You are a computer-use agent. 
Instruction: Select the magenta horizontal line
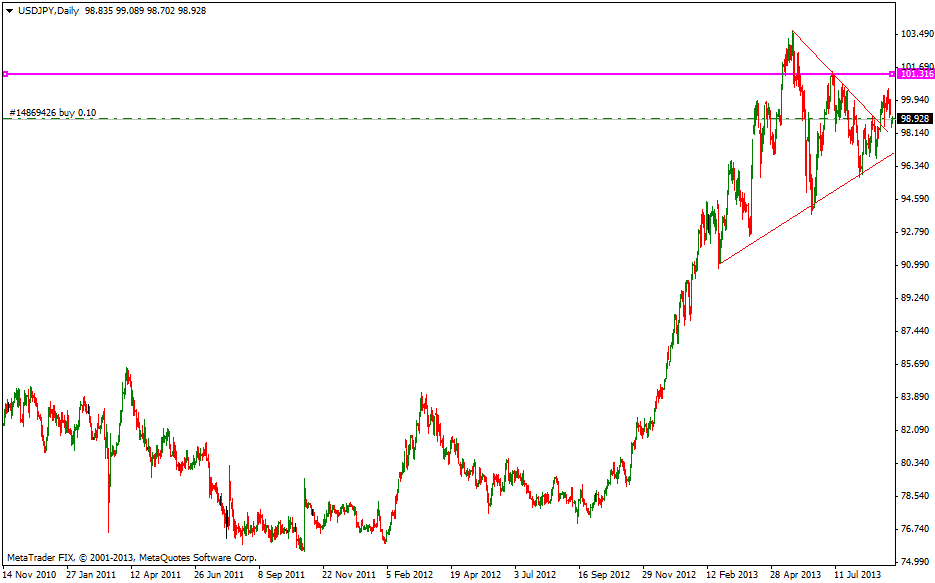pyautogui.click(x=400, y=74)
